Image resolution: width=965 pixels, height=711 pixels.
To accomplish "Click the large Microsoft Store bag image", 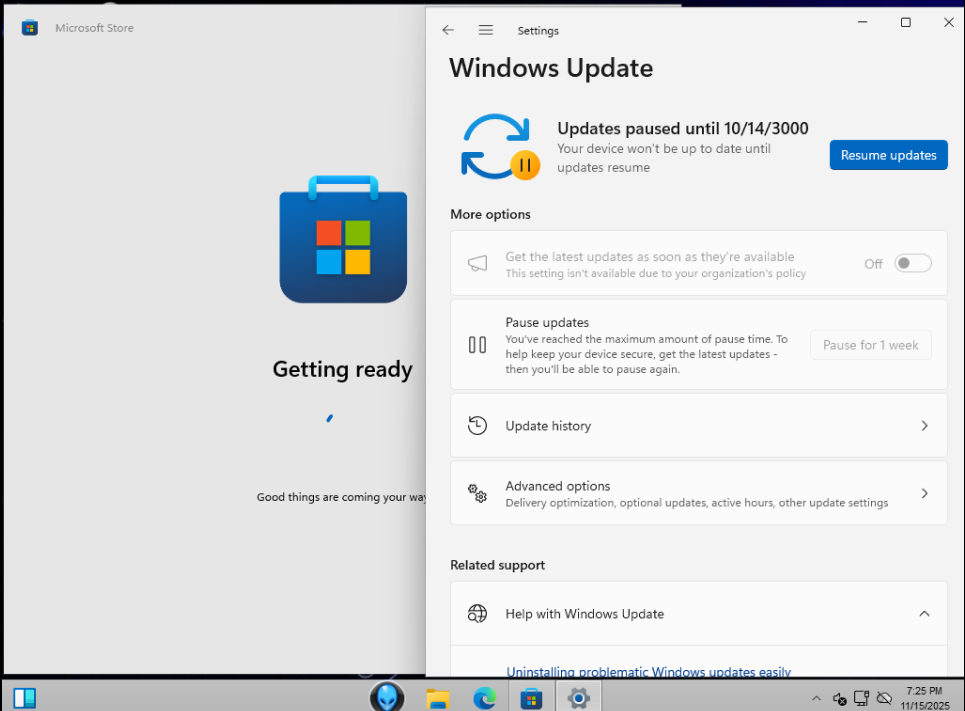I will (343, 239).
